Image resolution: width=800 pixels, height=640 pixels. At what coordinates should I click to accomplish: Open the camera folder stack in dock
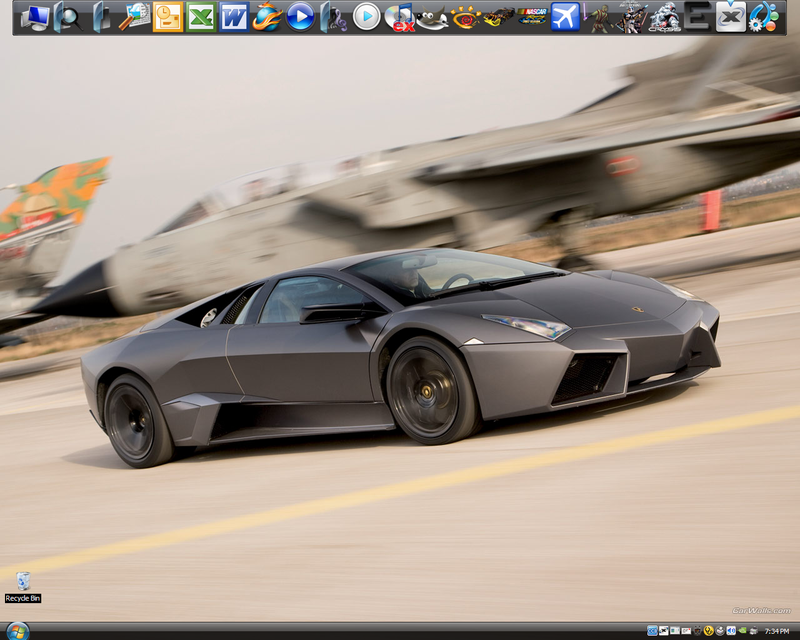click(x=102, y=17)
